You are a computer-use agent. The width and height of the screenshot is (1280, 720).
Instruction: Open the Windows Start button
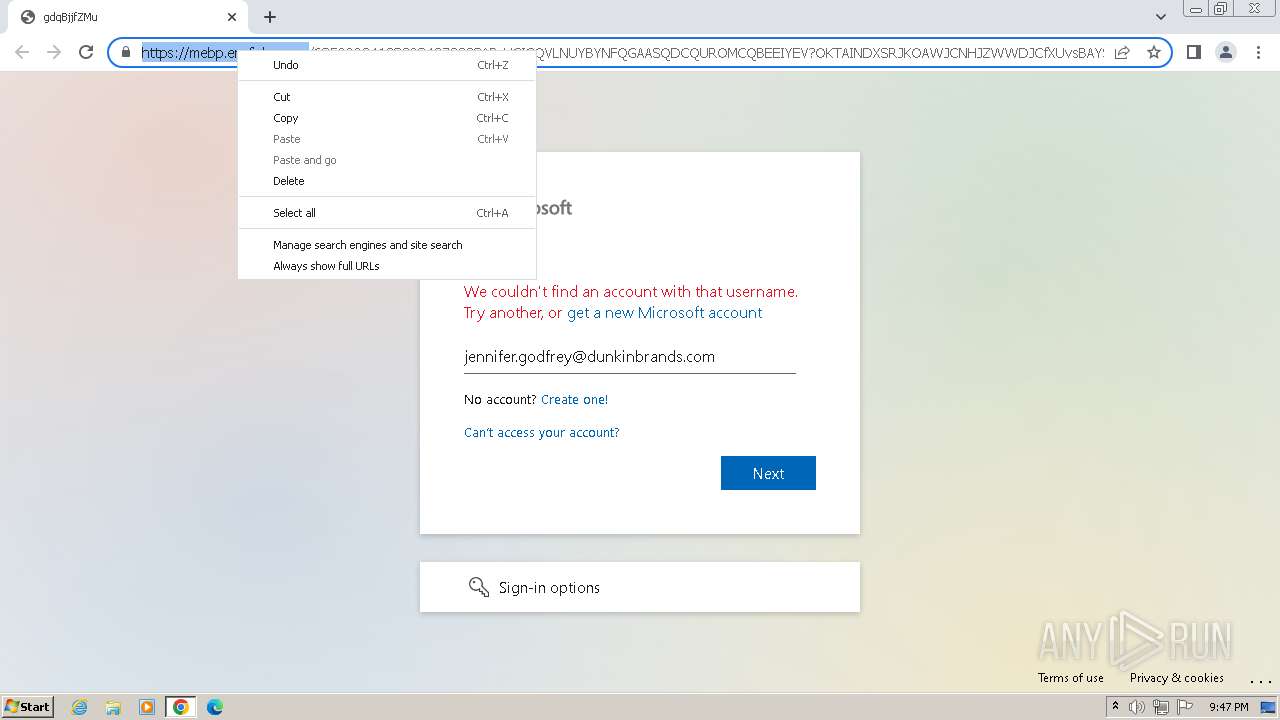pyautogui.click(x=28, y=706)
